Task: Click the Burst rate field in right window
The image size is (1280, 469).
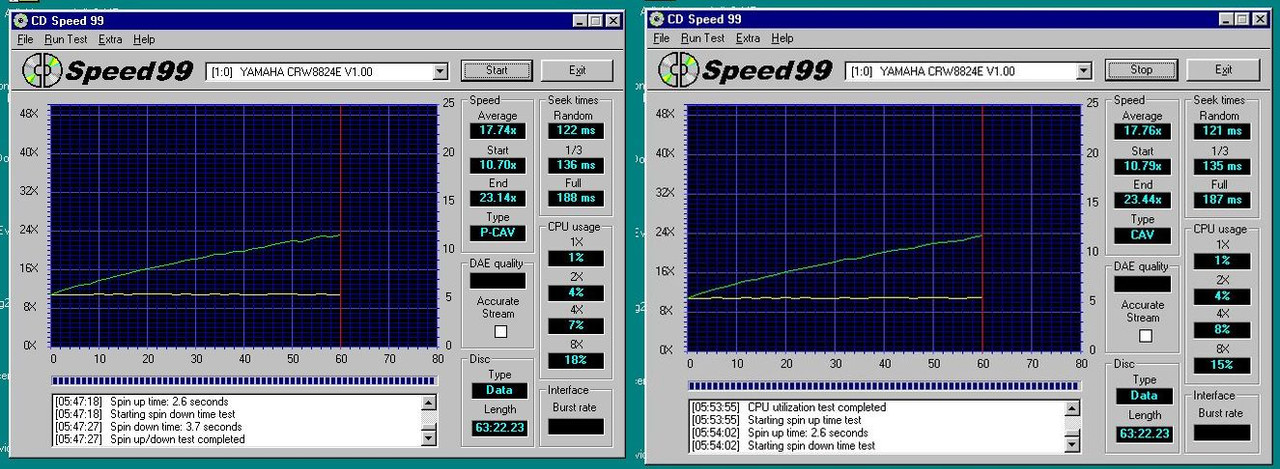Action: click(1221, 432)
